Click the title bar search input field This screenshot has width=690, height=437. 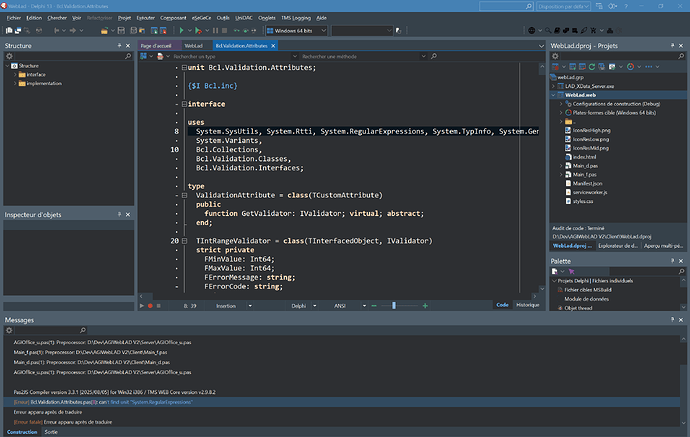tap(506, 6)
